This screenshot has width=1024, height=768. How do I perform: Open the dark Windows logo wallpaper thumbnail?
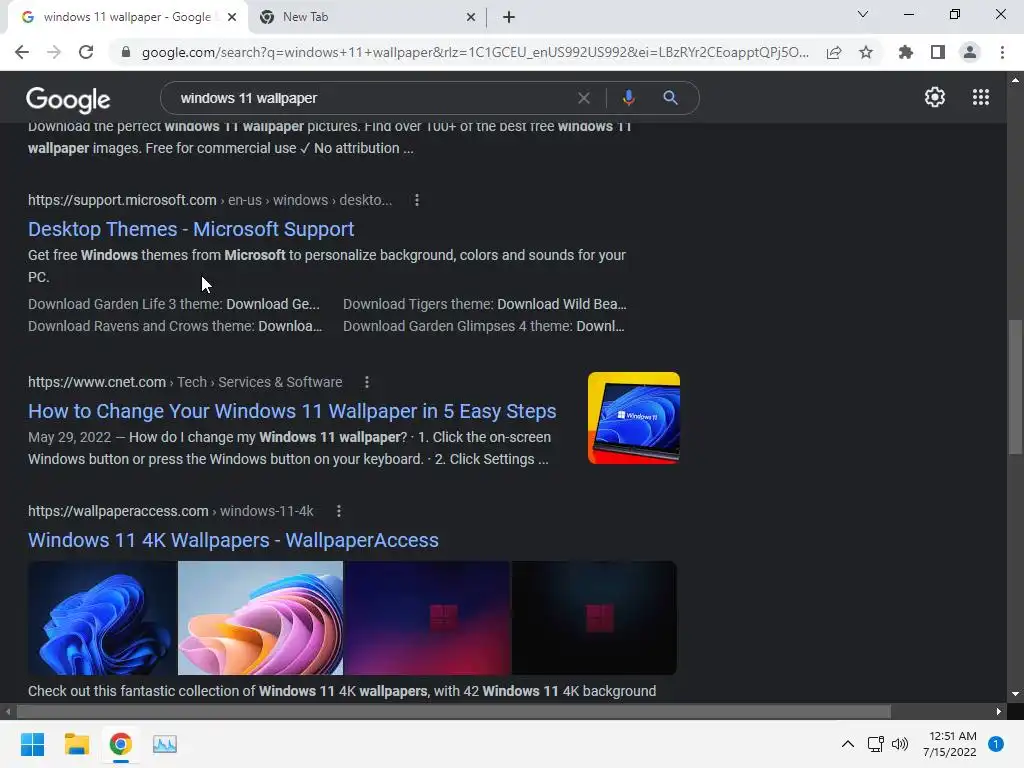(594, 618)
